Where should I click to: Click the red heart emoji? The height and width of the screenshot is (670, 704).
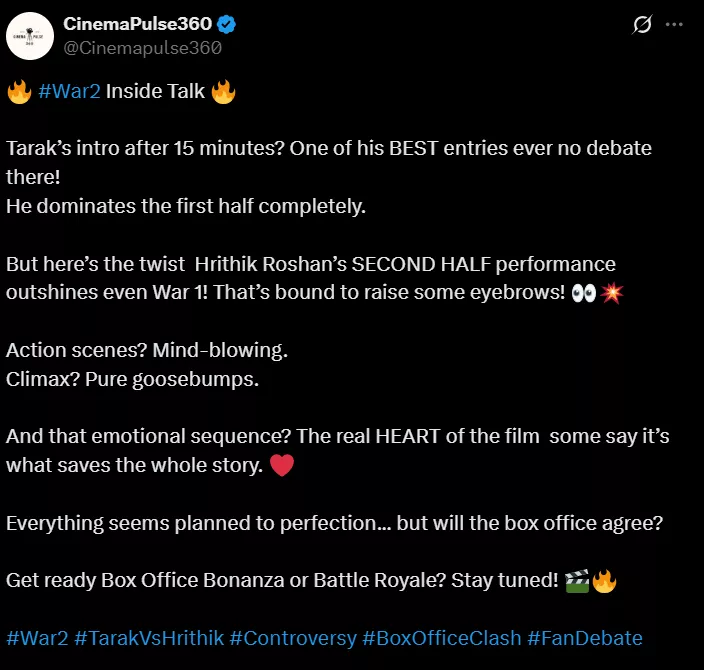[282, 466]
